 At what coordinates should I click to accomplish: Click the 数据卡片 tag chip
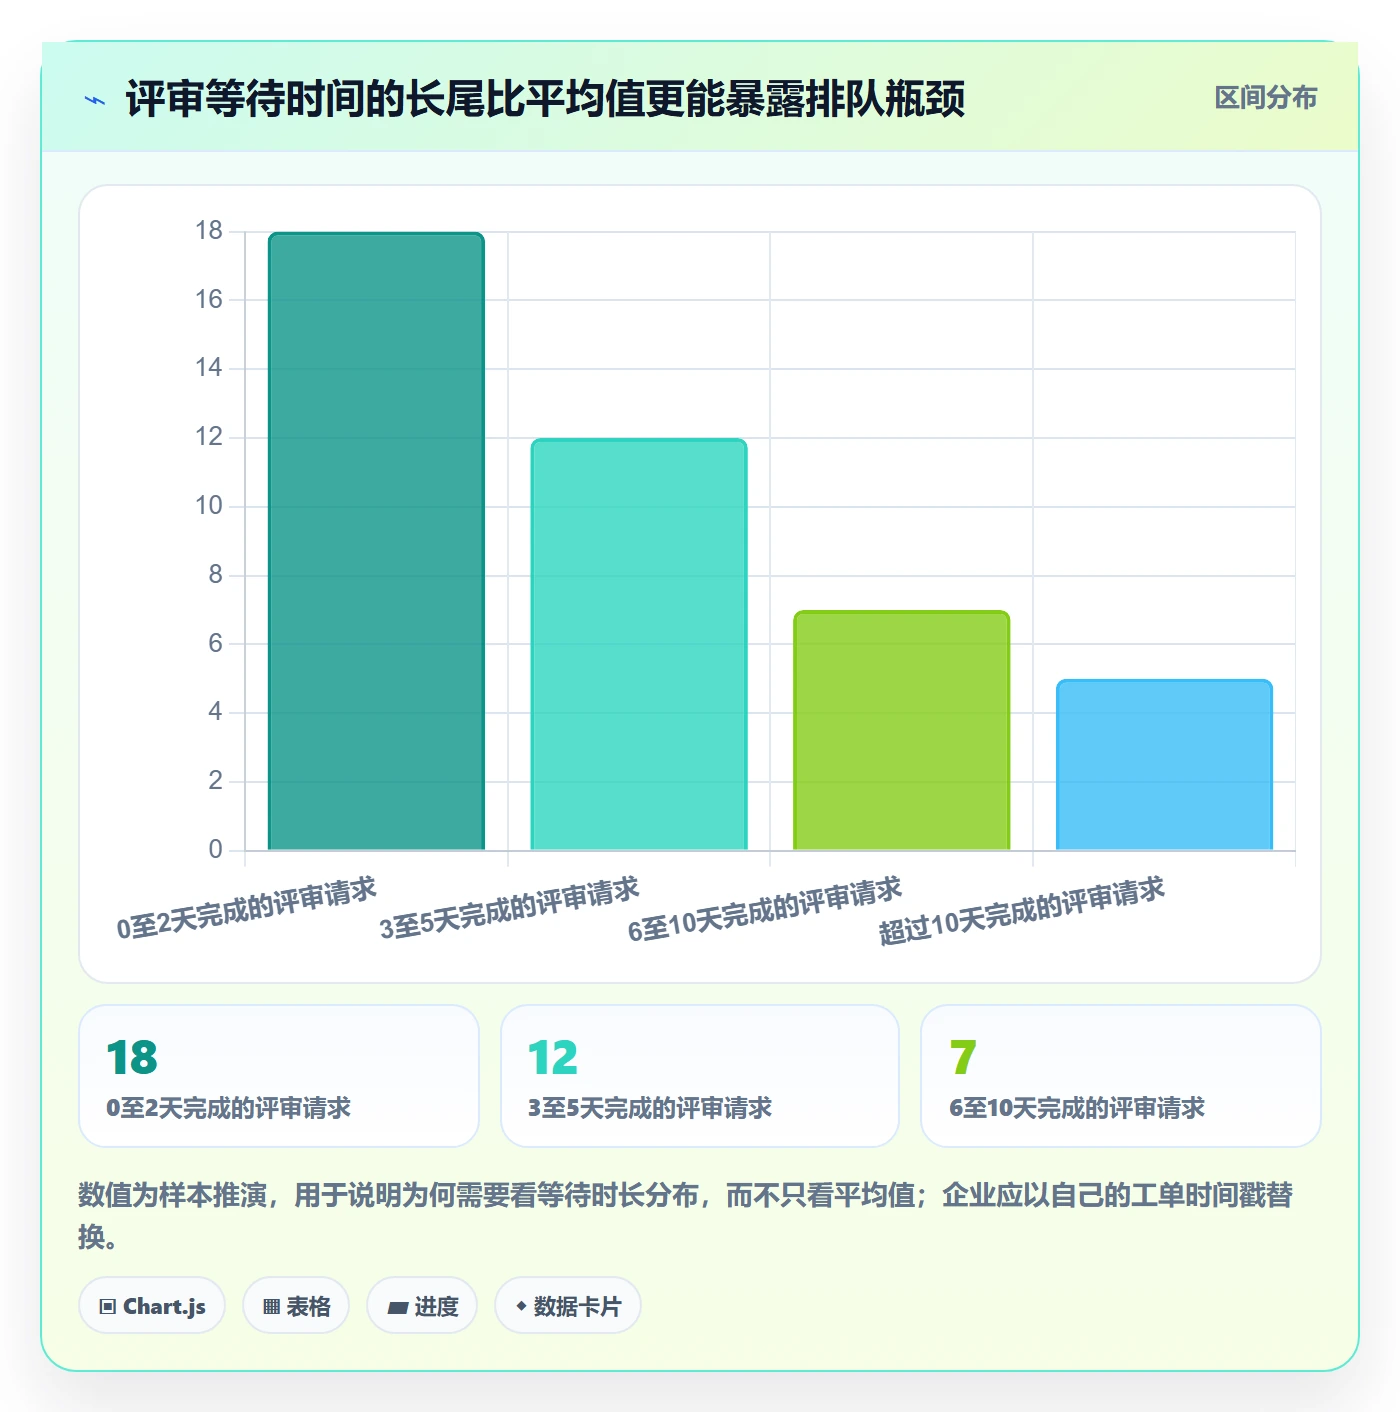568,1306
